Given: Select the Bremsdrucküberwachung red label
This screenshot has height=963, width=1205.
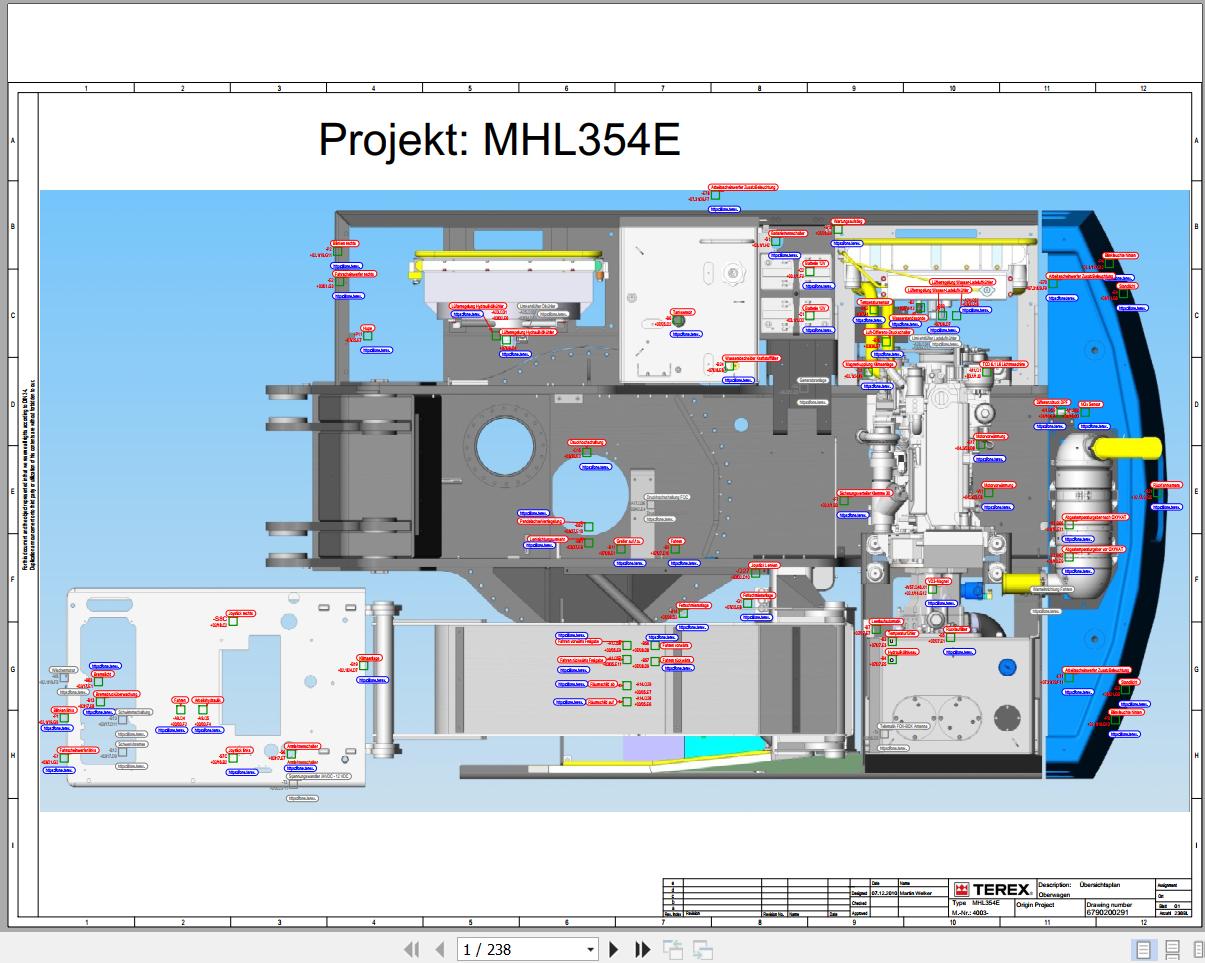Looking at the screenshot, I should [117, 694].
